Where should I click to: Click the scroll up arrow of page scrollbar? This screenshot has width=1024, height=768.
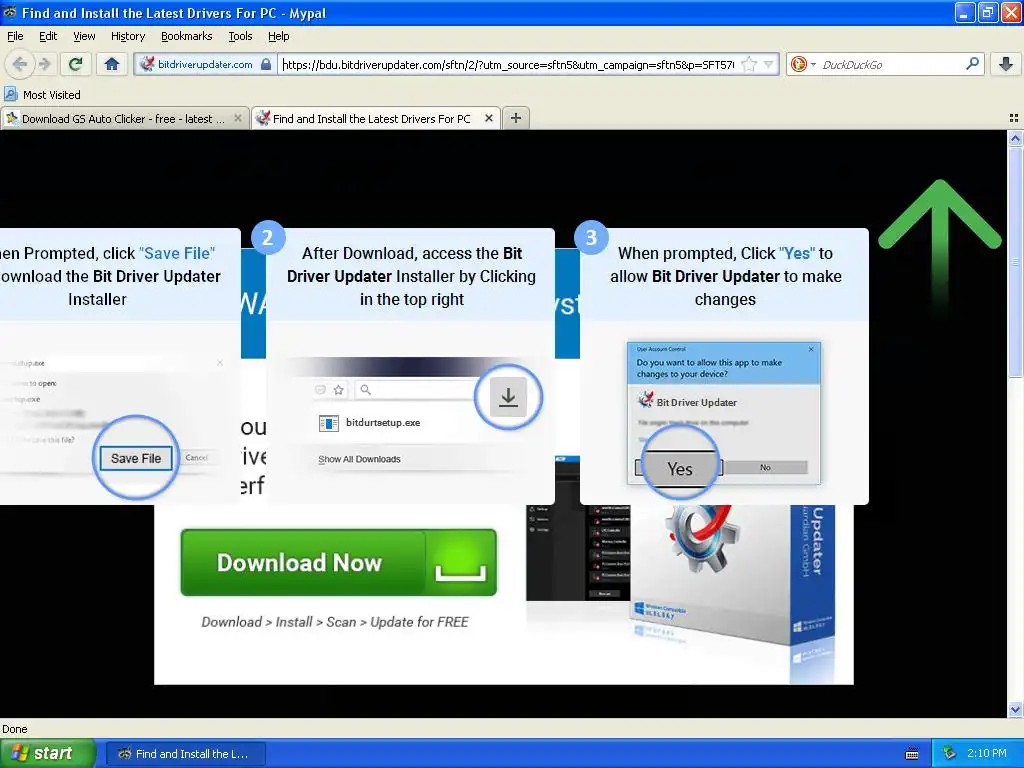tap(1015, 138)
